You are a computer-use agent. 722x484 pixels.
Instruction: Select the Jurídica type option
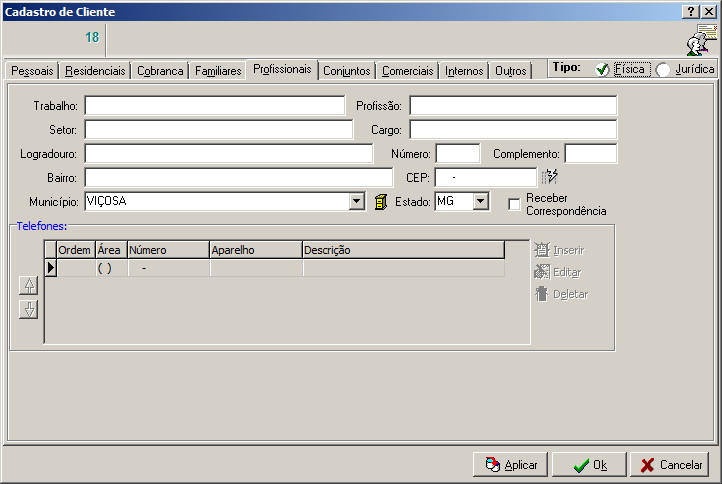point(662,70)
